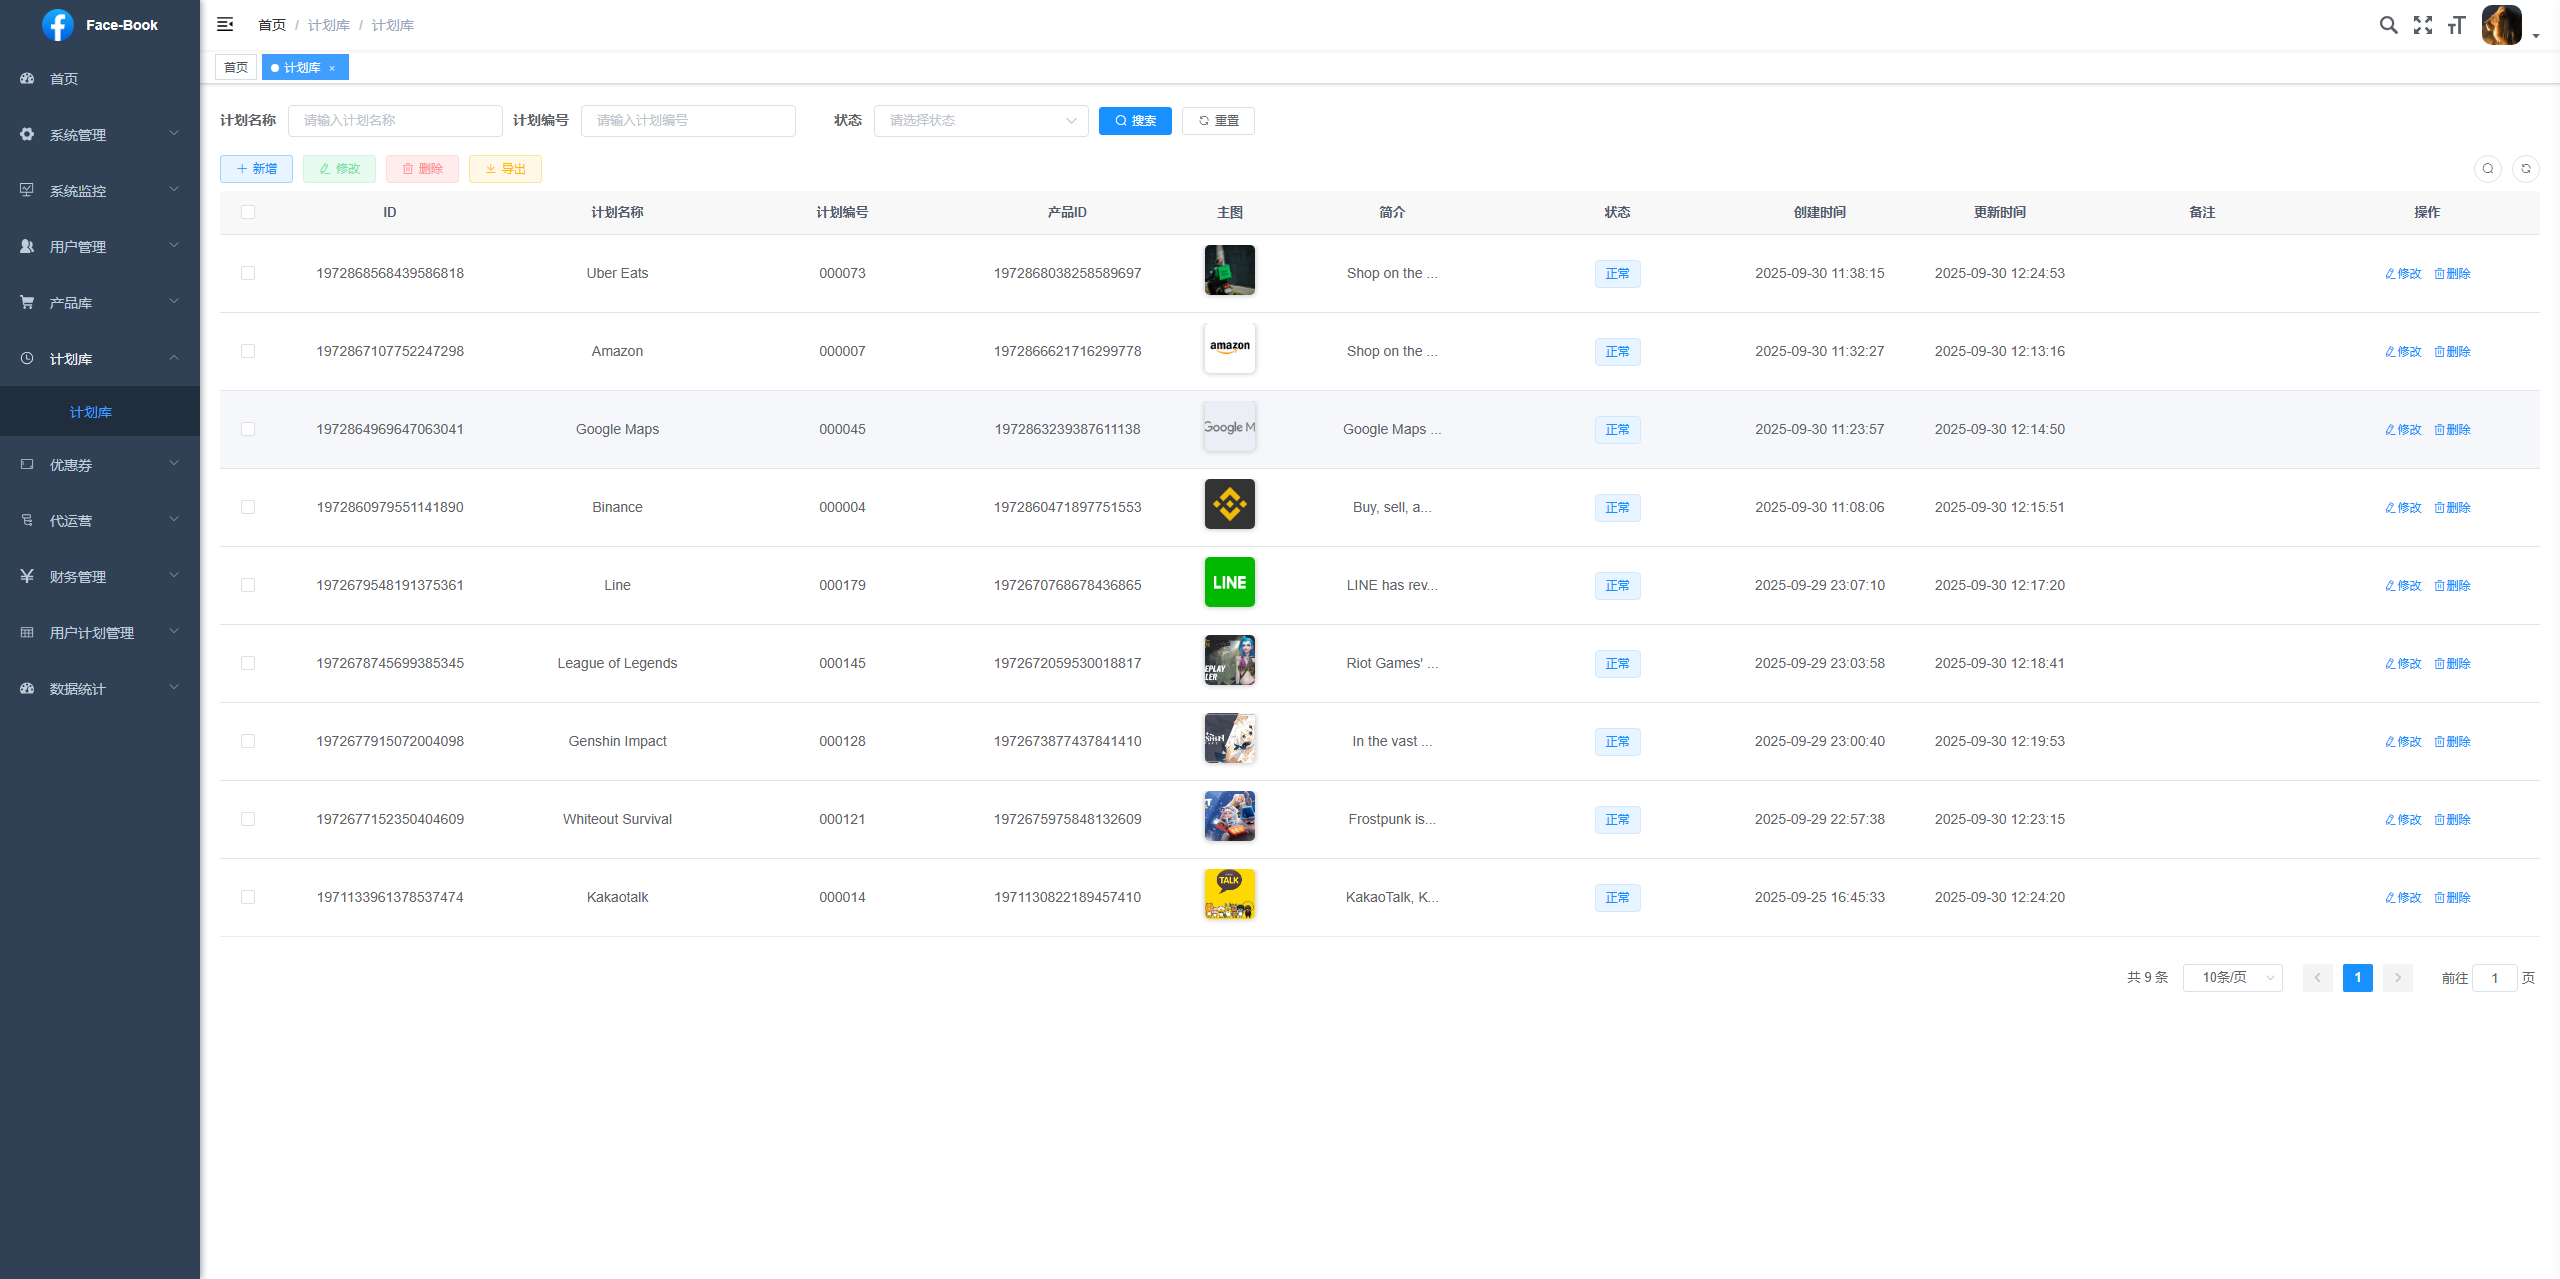Click 修改 link for Amazon row
This screenshot has width=2560, height=1279.
point(2403,351)
